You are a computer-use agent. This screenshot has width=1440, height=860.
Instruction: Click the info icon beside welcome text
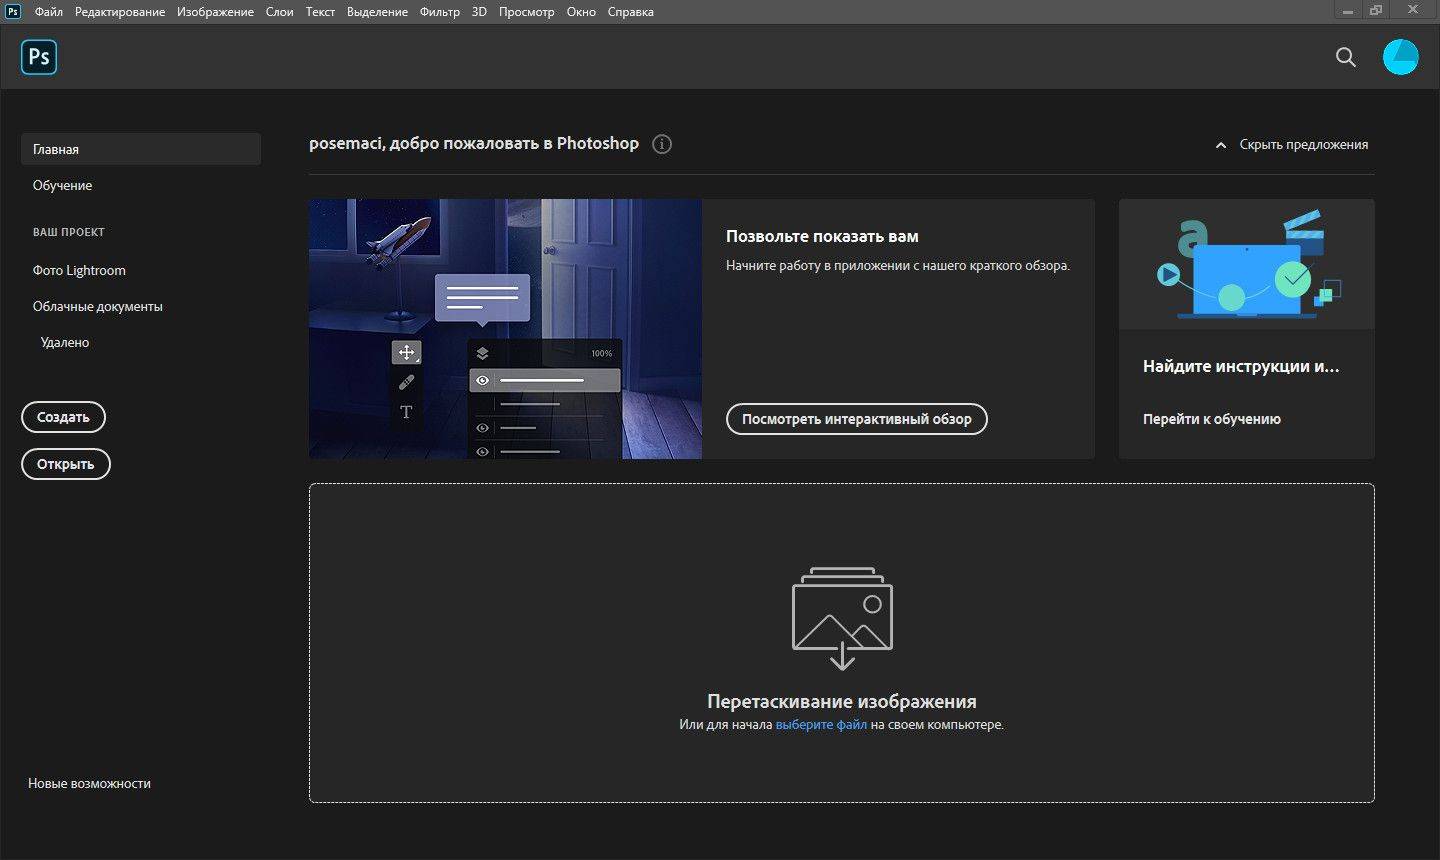(662, 144)
